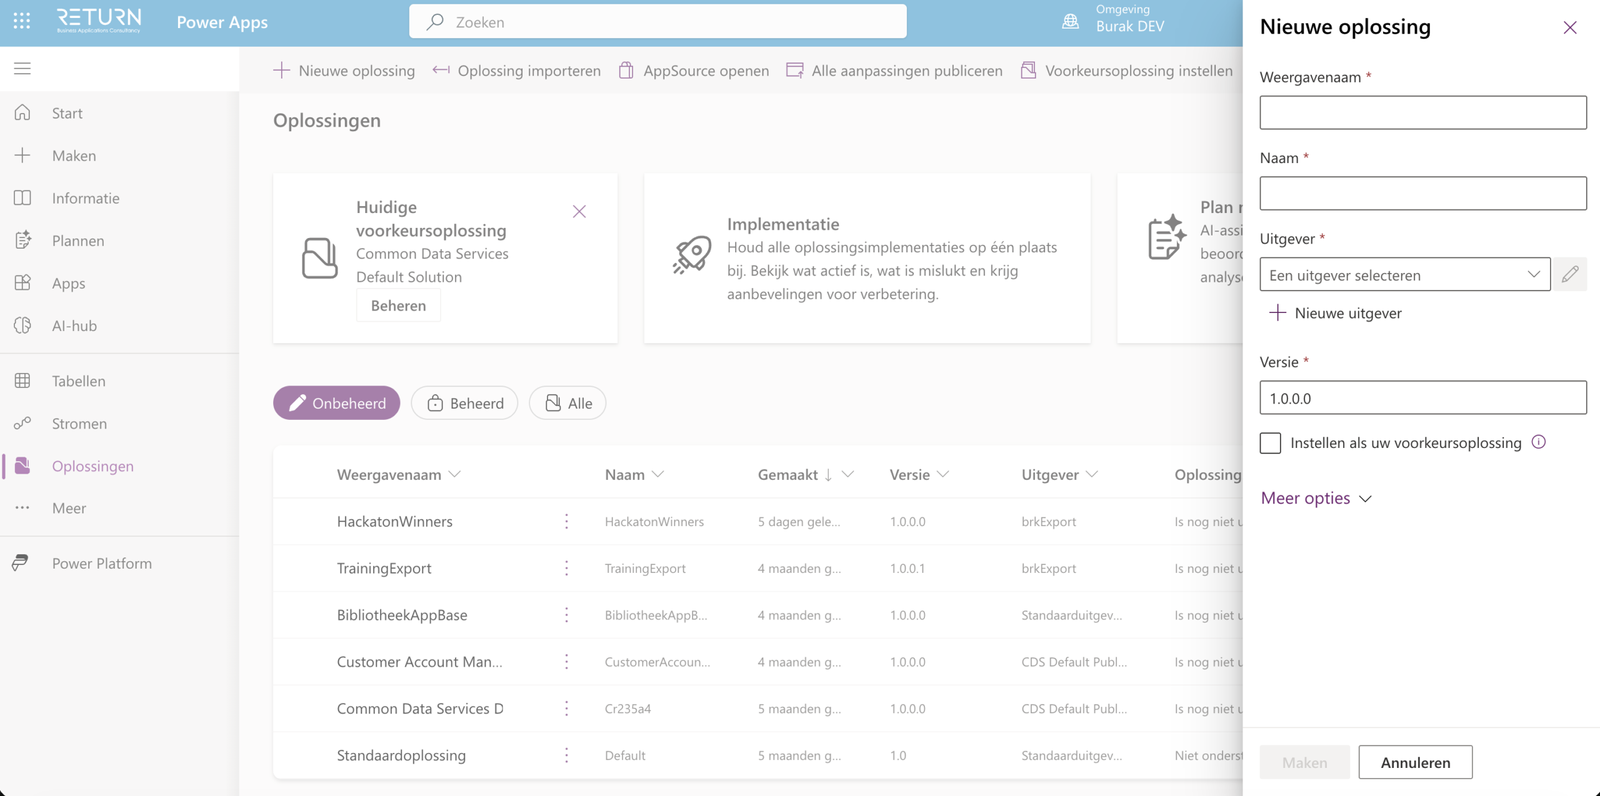The image size is (1600, 796).
Task: Expand Meer opties section
Action: coord(1316,498)
